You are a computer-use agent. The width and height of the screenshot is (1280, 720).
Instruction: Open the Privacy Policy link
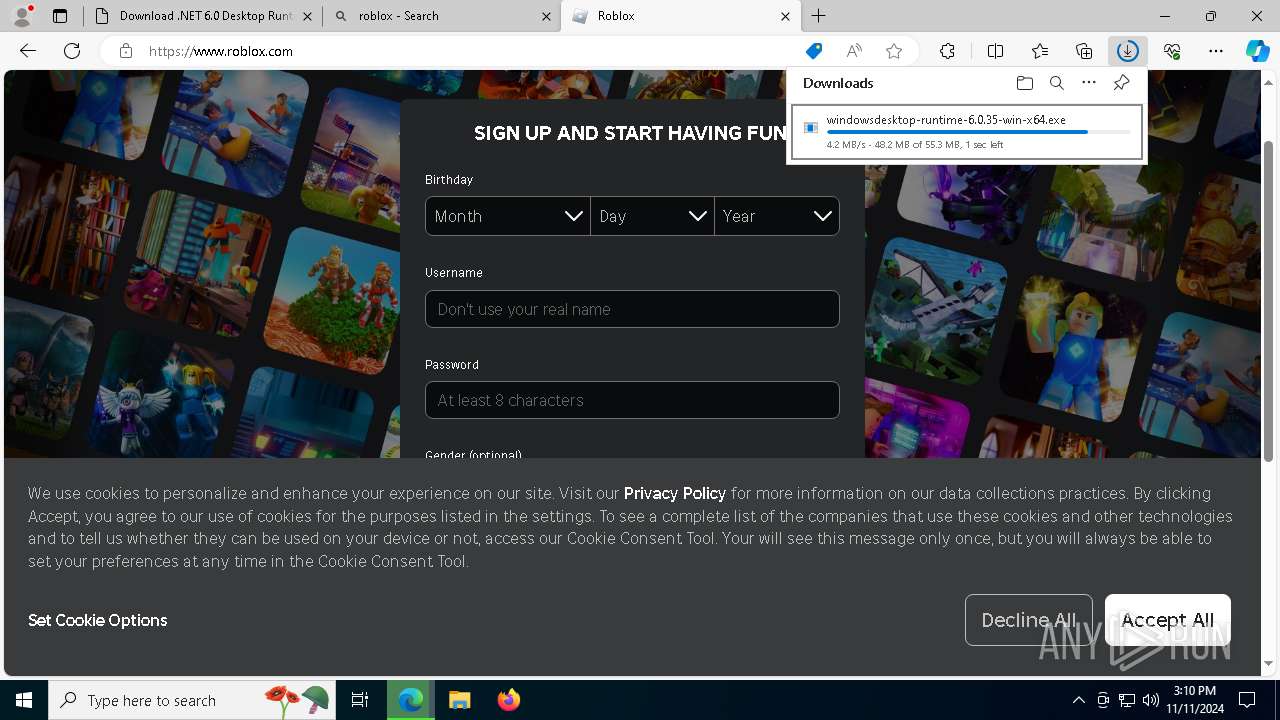(675, 493)
